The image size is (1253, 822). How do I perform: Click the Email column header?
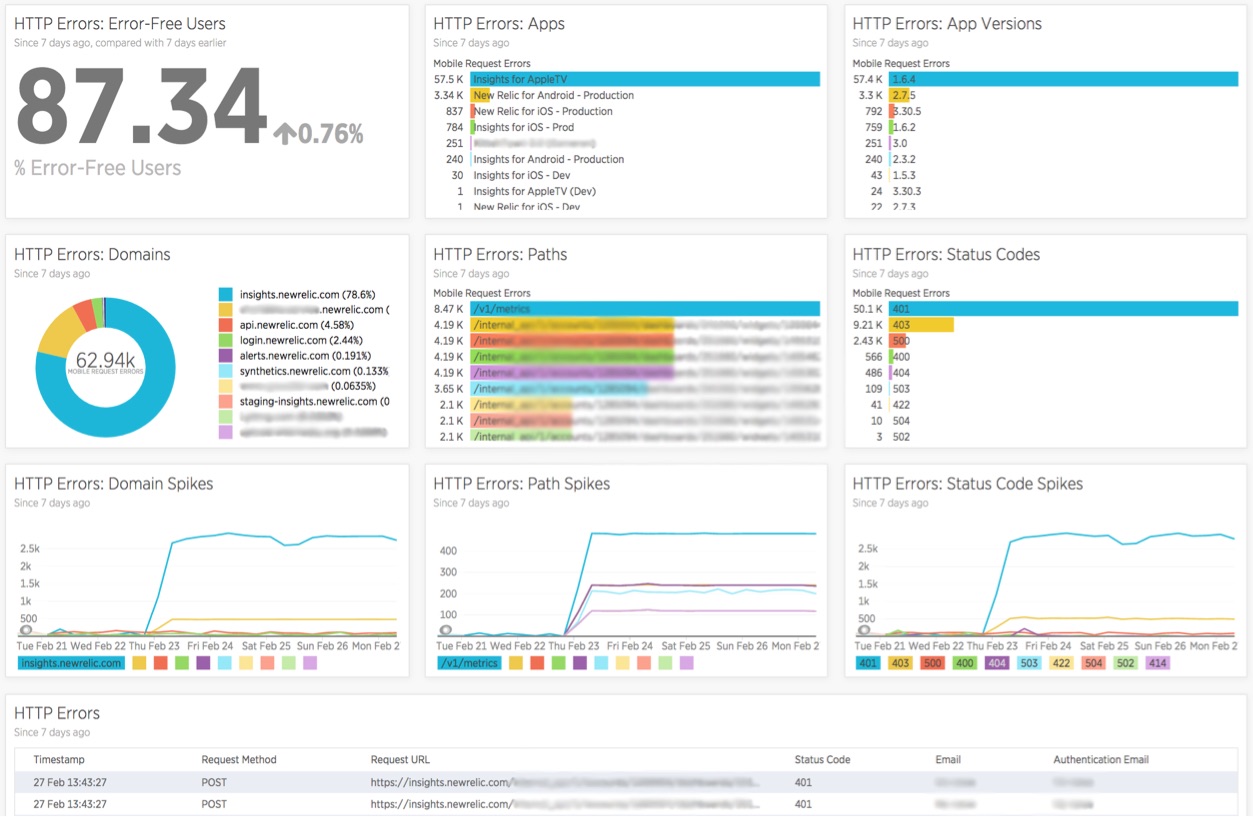tap(948, 760)
